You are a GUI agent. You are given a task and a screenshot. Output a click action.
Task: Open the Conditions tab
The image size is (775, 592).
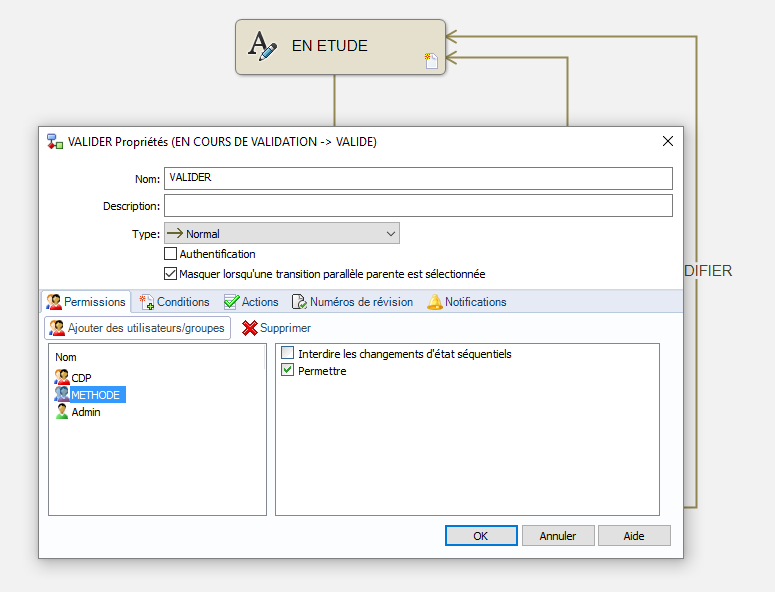174,302
